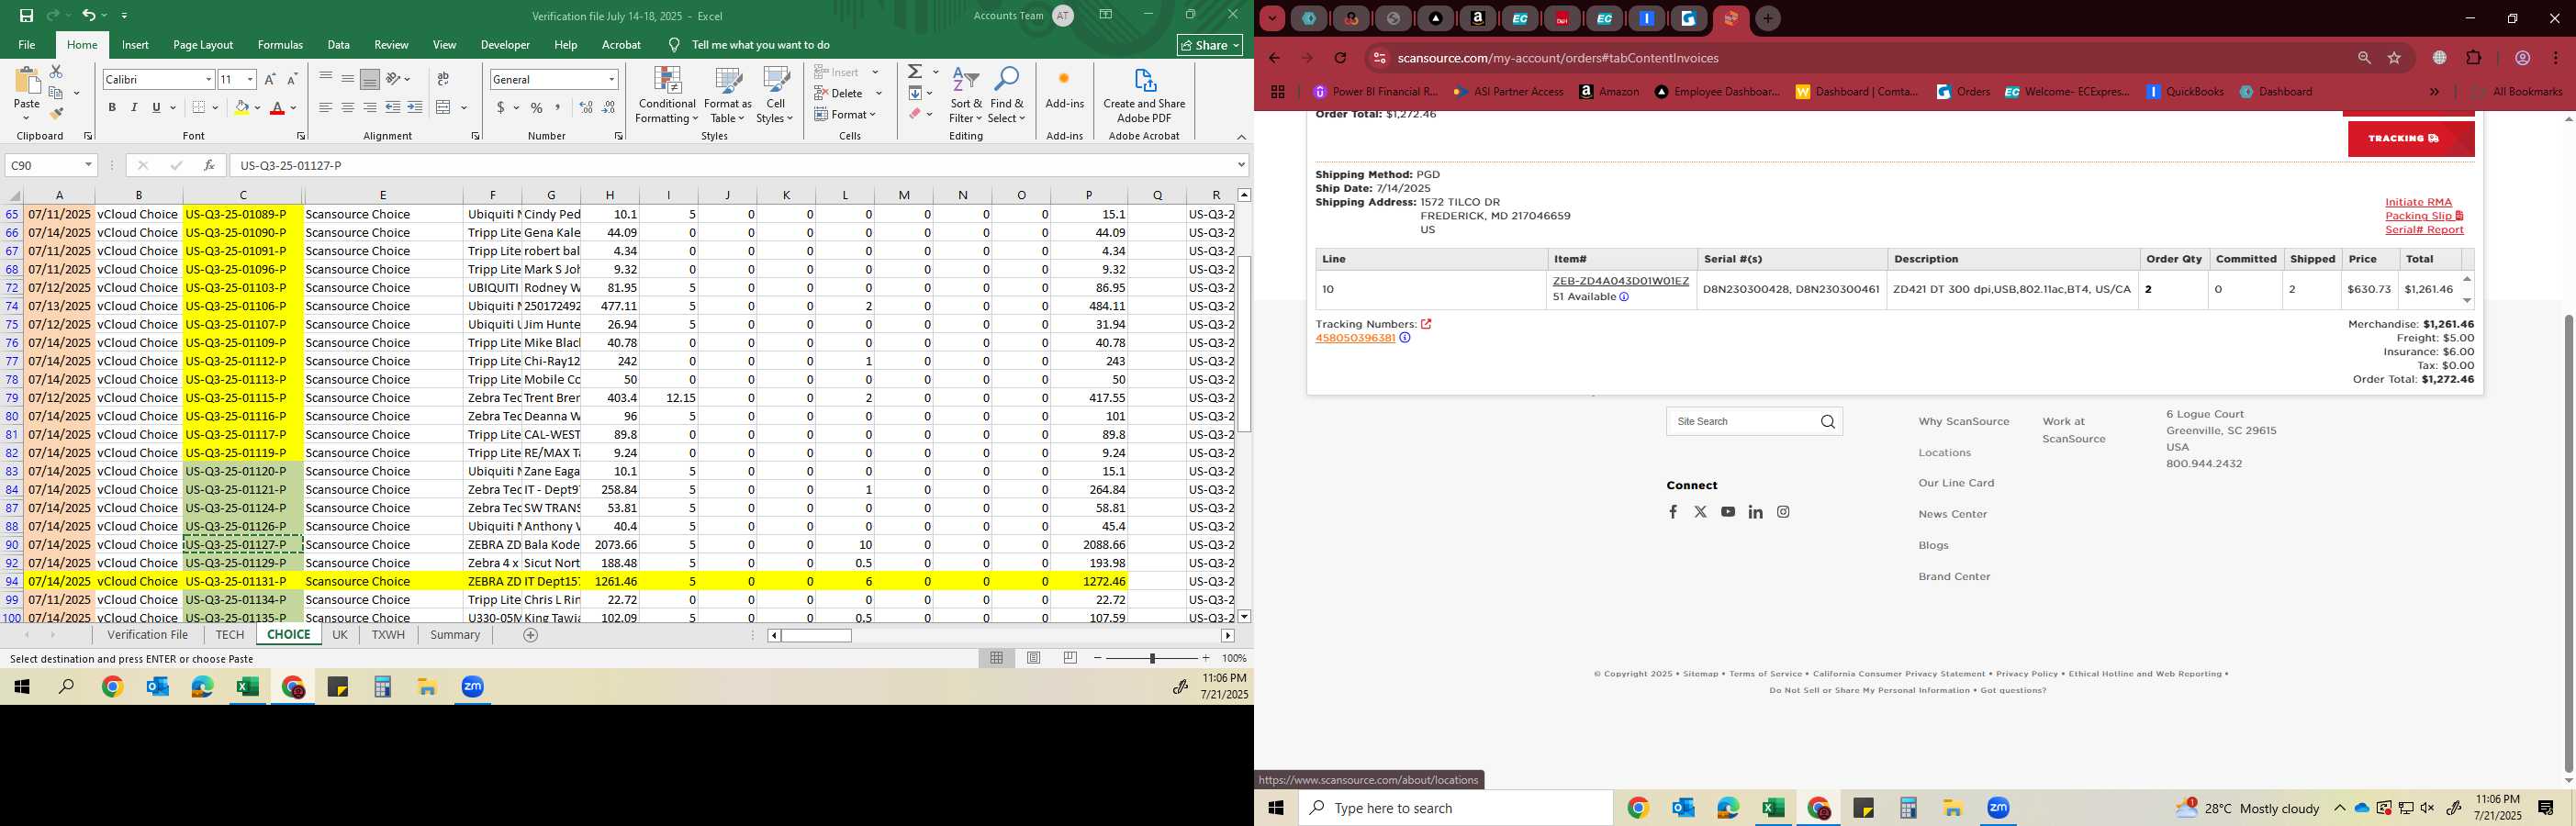Viewport: 2576px width, 826px height.
Task: Open the fill color dropdown arrow
Action: pos(257,108)
